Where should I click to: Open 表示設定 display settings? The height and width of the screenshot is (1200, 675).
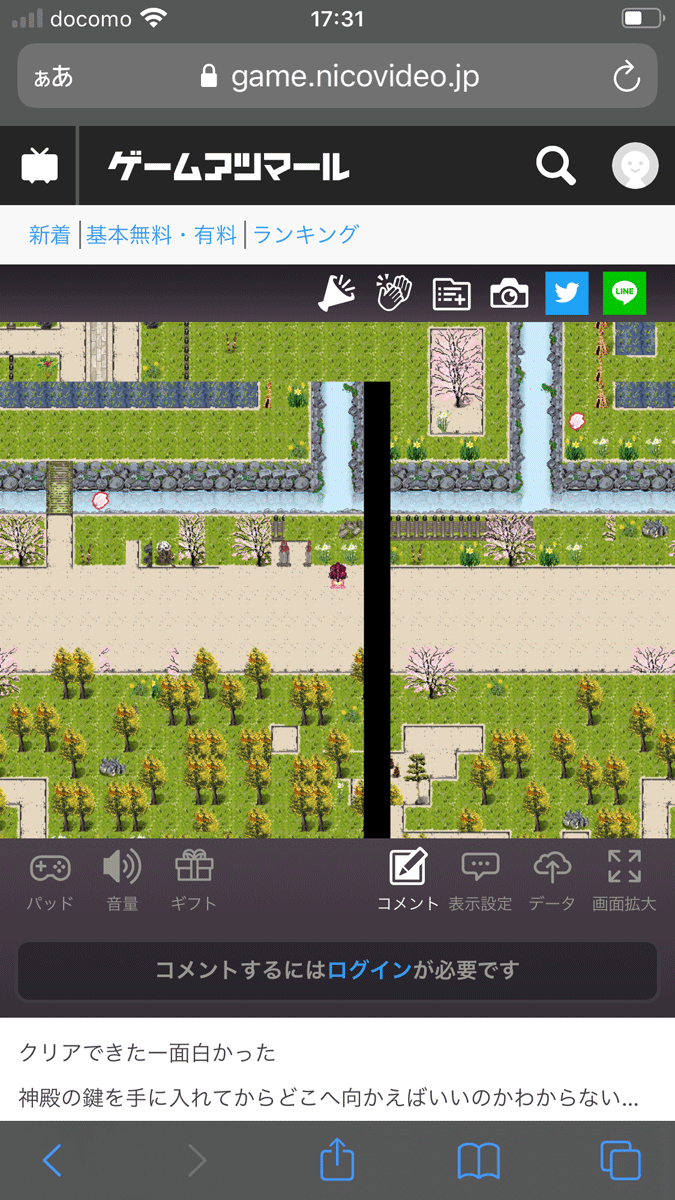pyautogui.click(x=480, y=880)
